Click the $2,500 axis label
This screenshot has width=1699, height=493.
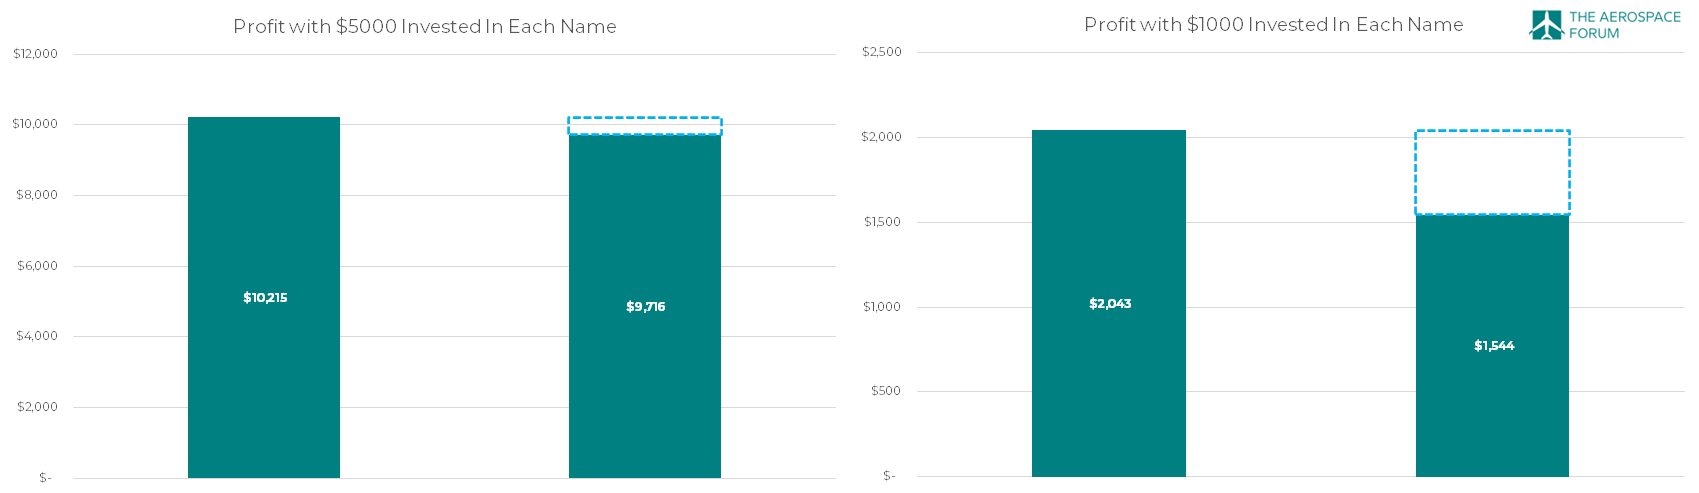tap(881, 52)
